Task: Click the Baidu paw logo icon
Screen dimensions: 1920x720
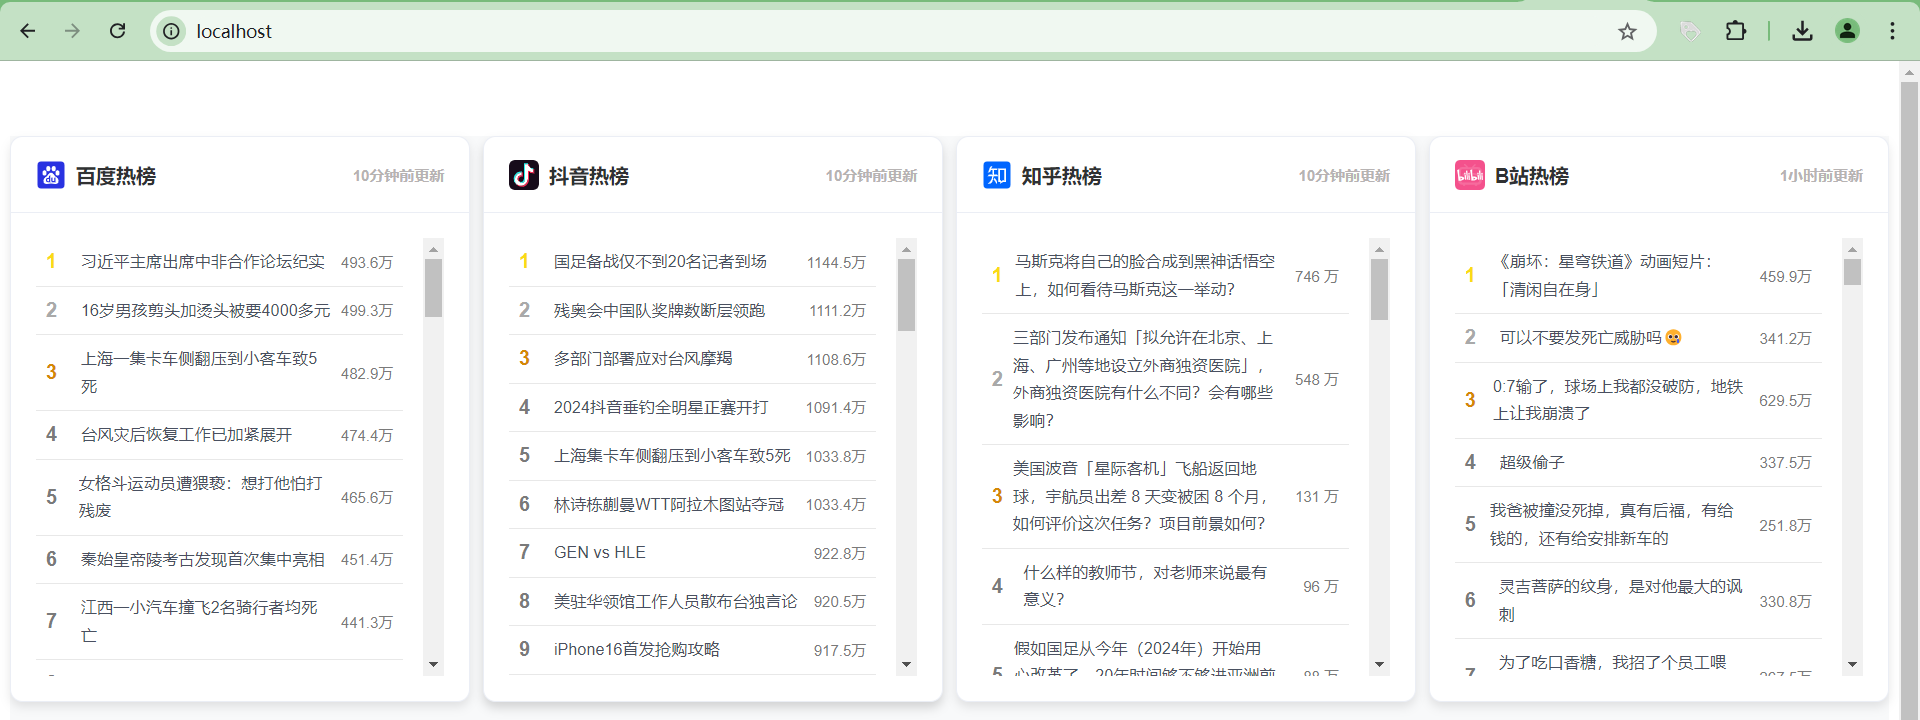Action: click(51, 175)
